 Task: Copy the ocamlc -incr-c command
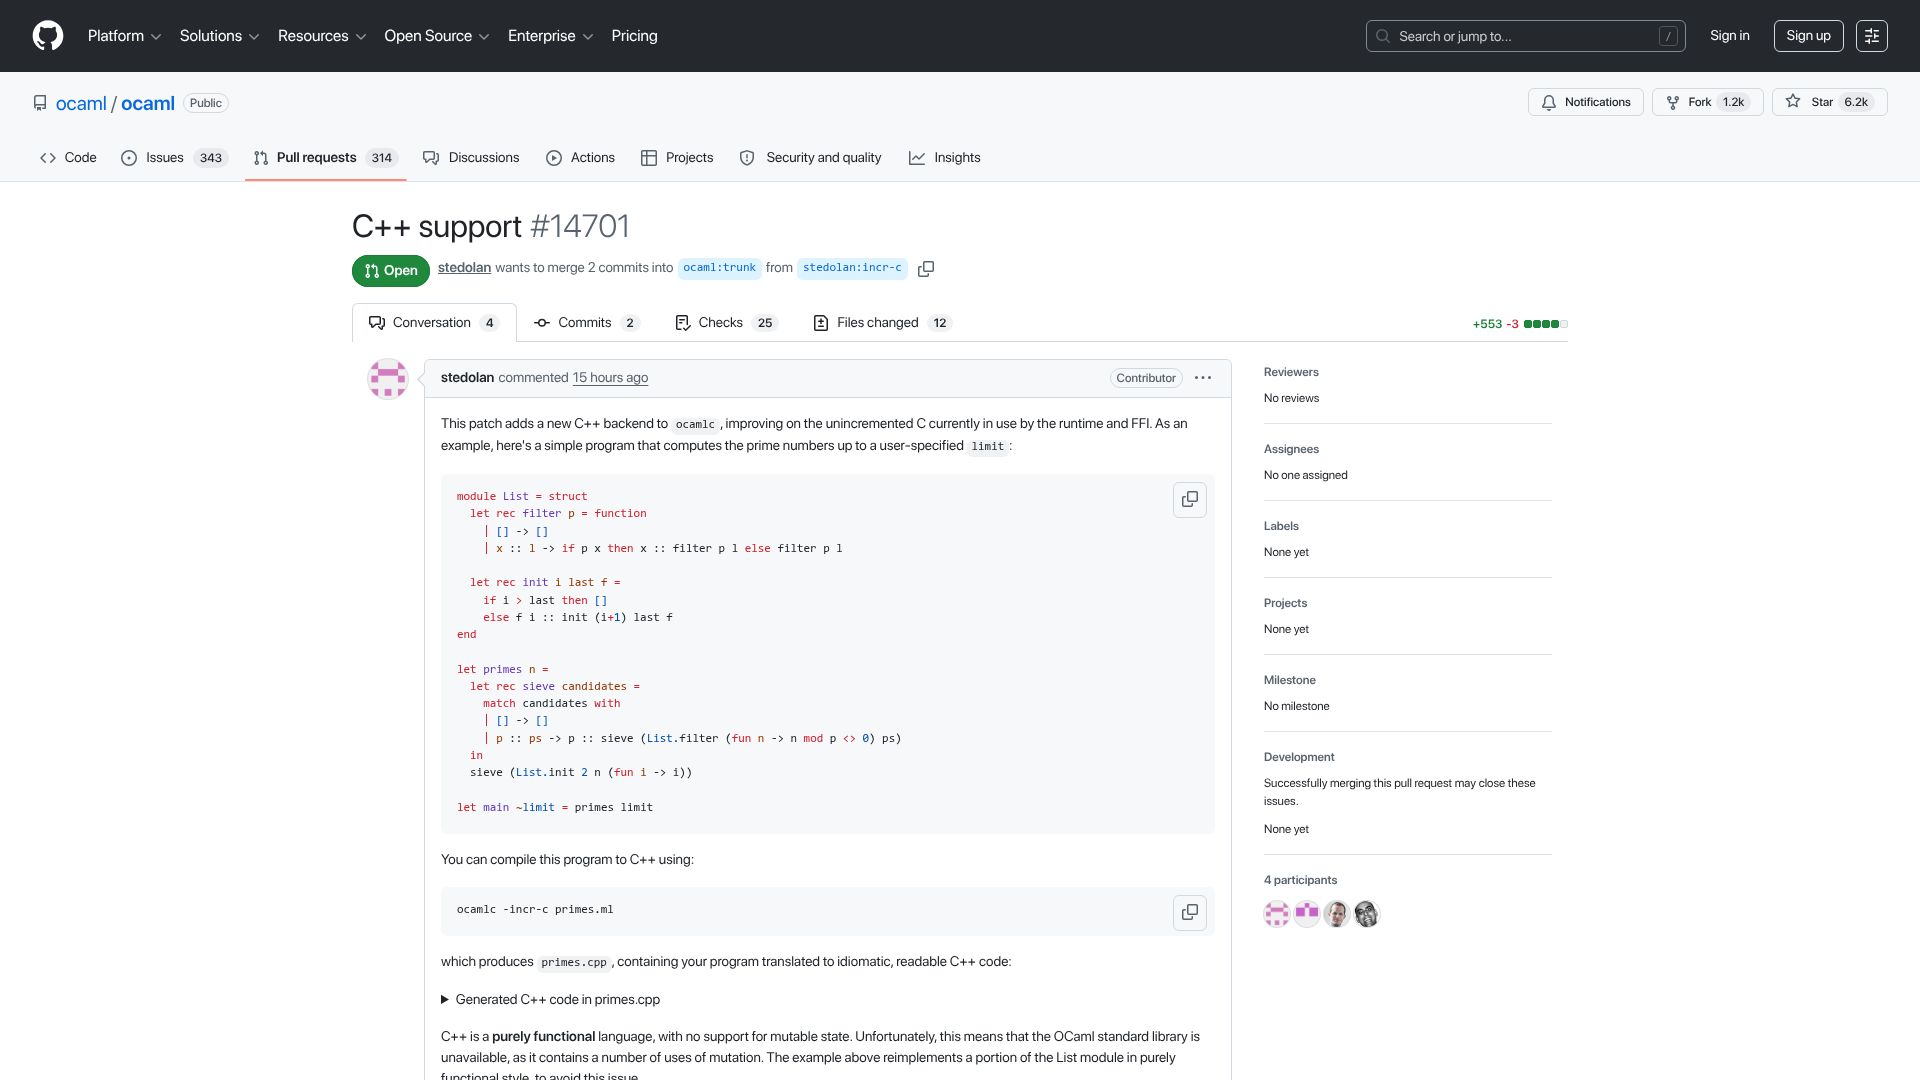1190,912
